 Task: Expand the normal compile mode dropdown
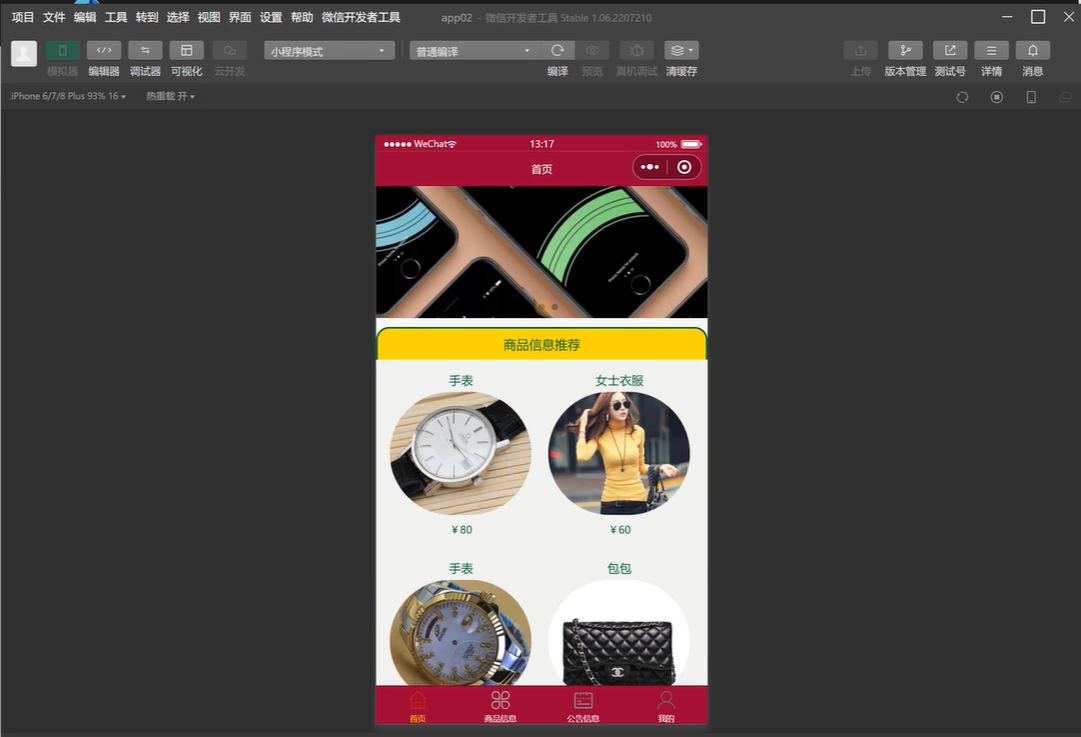(x=475, y=51)
